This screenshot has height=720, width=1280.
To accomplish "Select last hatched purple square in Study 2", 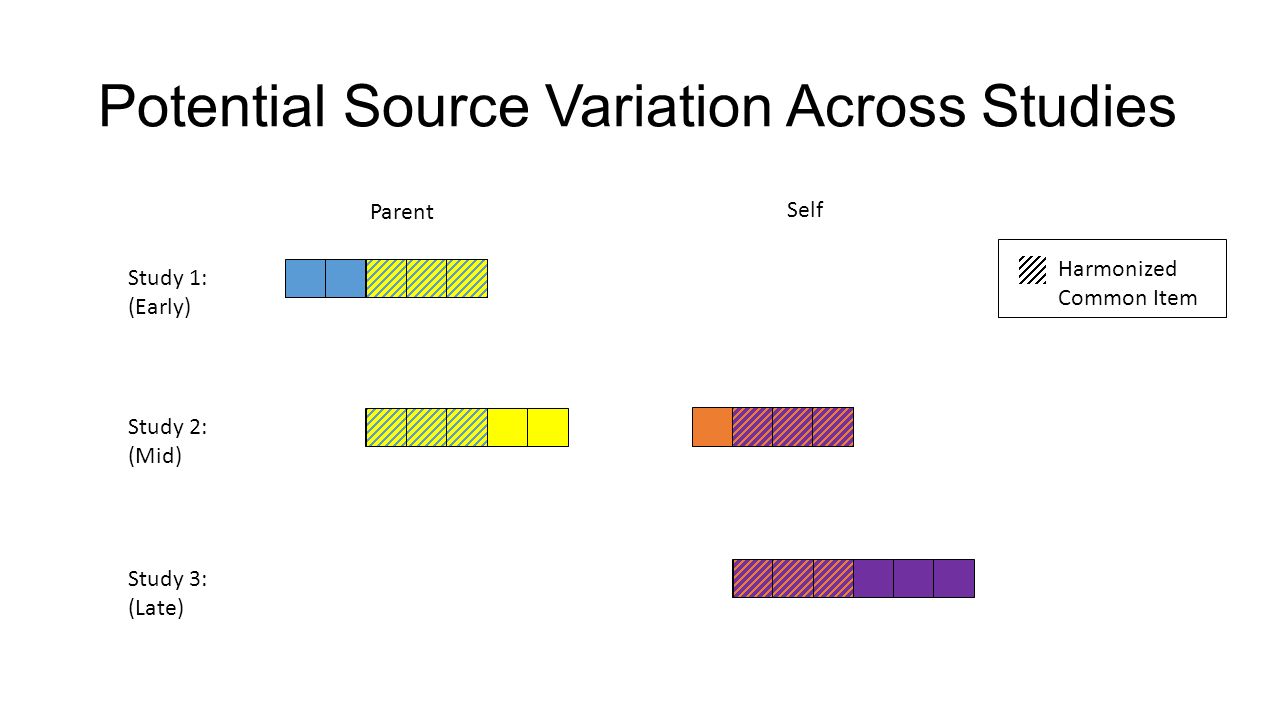I will (833, 427).
